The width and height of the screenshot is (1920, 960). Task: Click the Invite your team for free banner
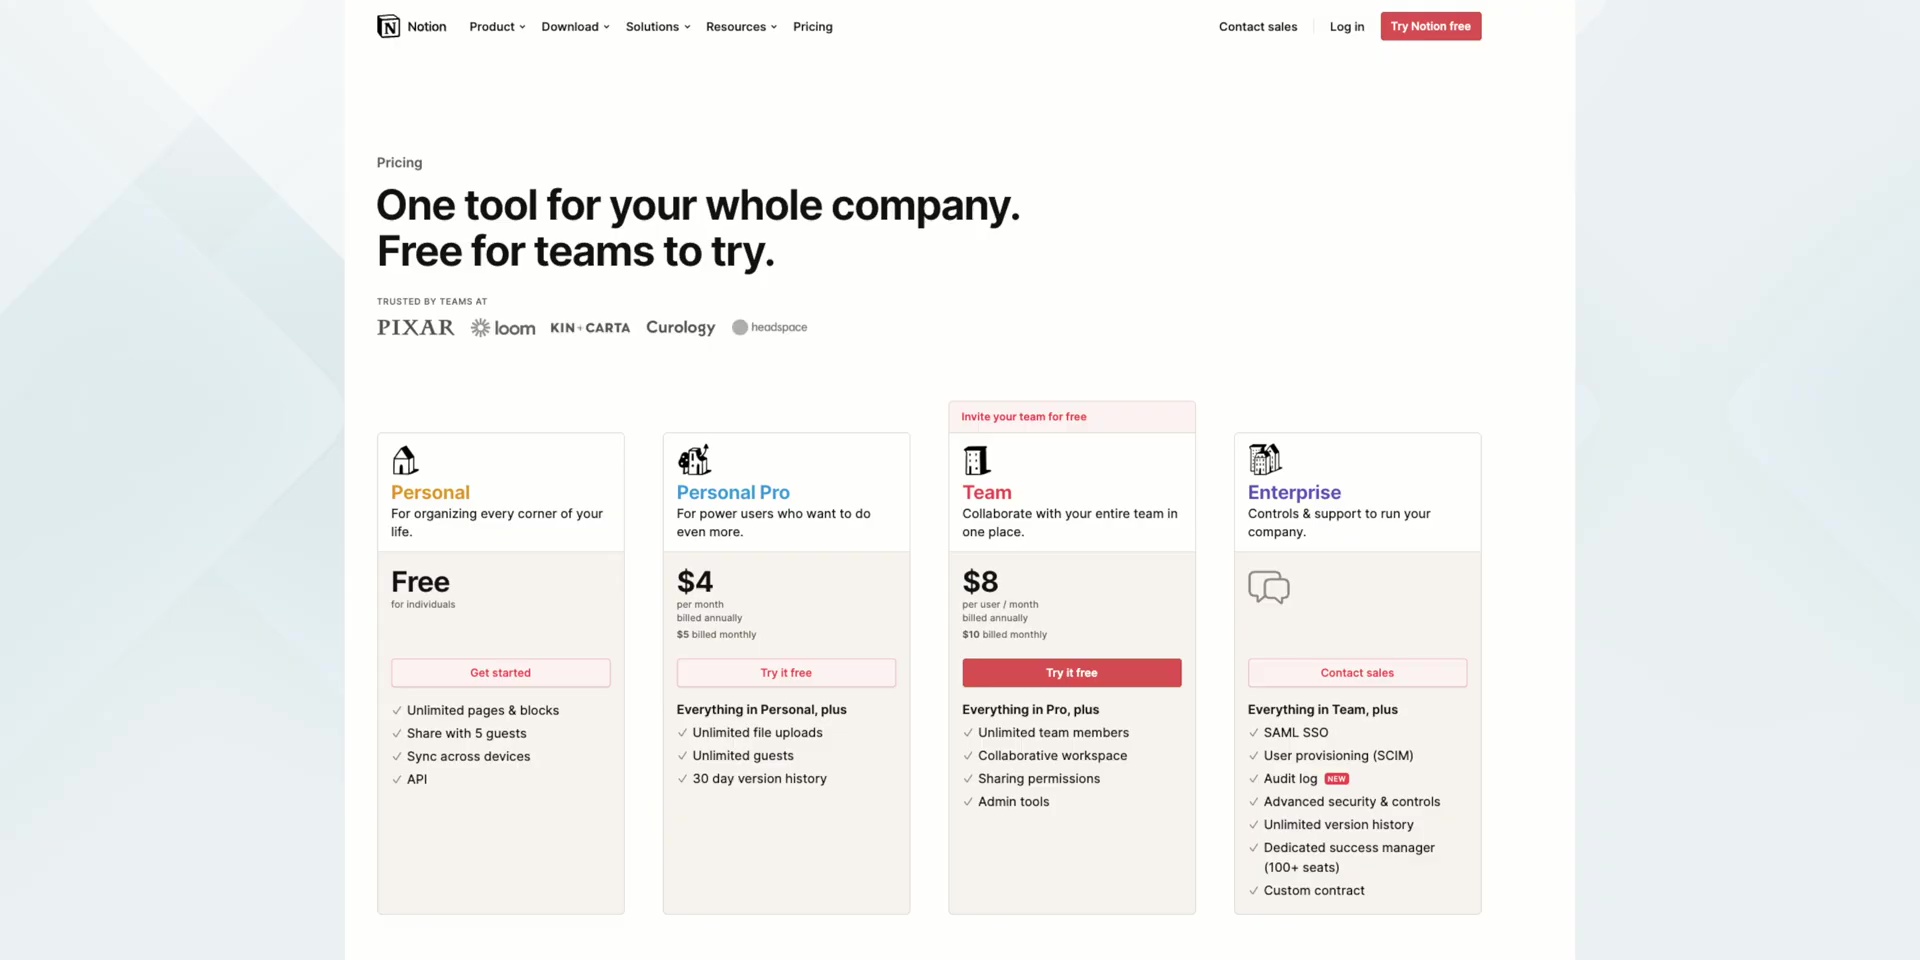pos(1072,417)
